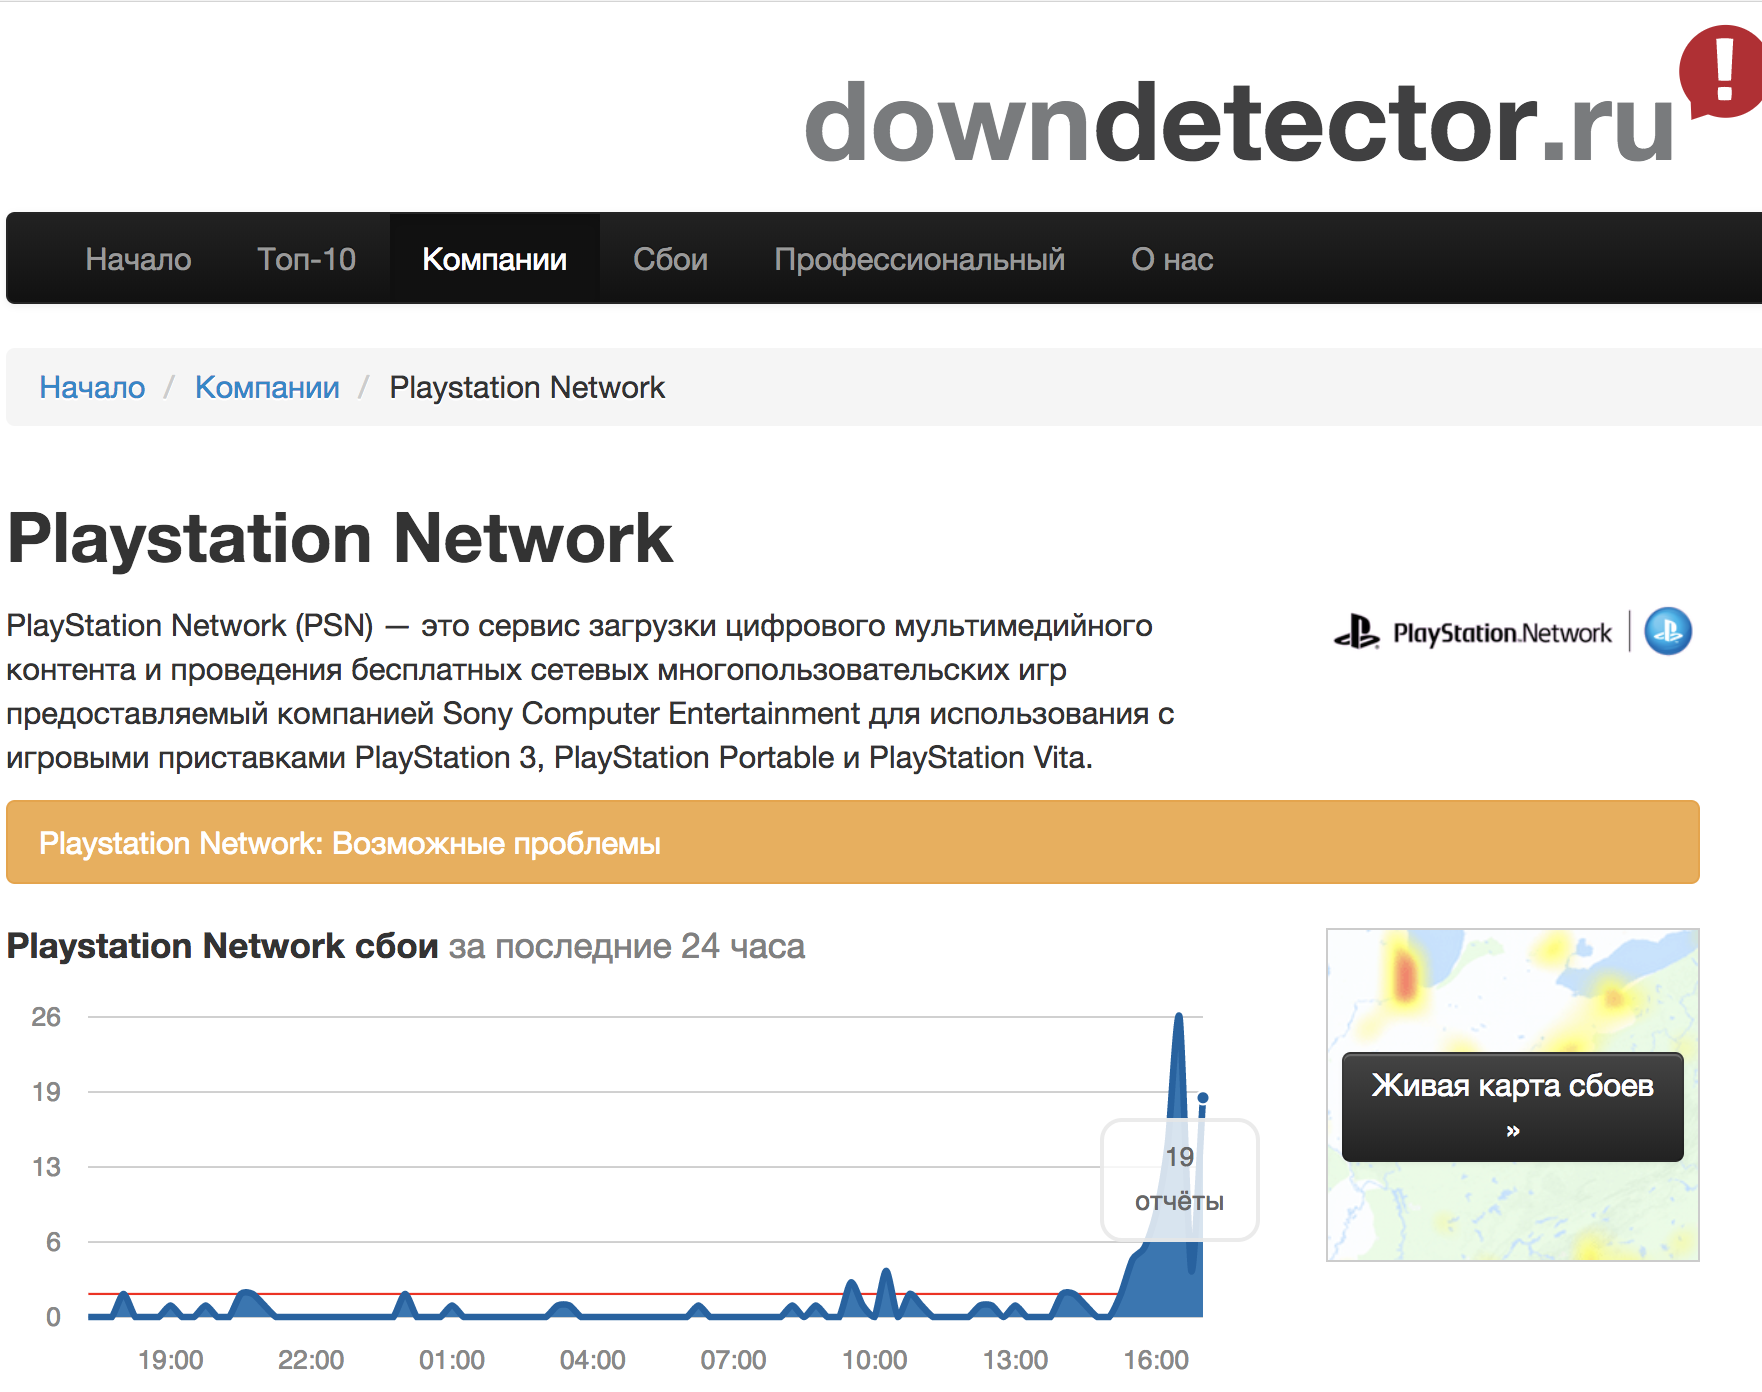This screenshot has height=1392, width=1762.
Task: Click the red exclamation alert icon
Action: pos(1722,72)
